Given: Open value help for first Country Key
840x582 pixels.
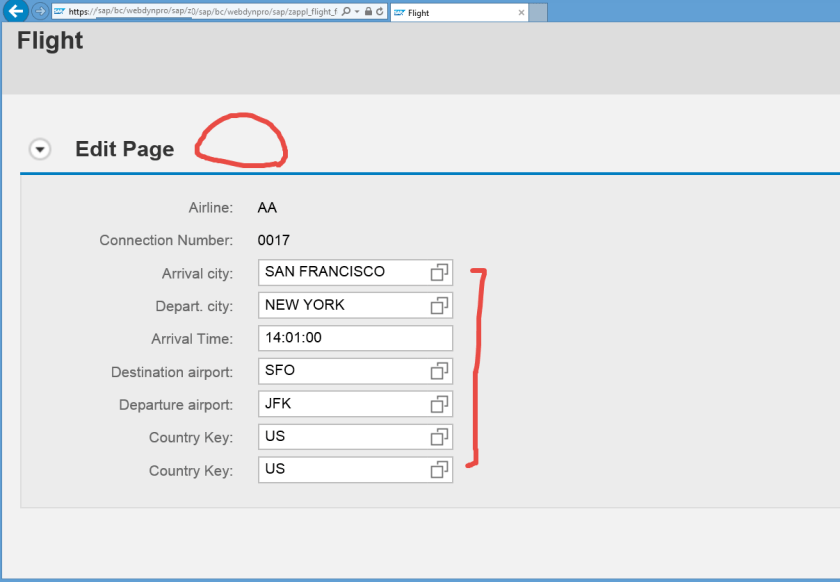Looking at the screenshot, I should [439, 437].
